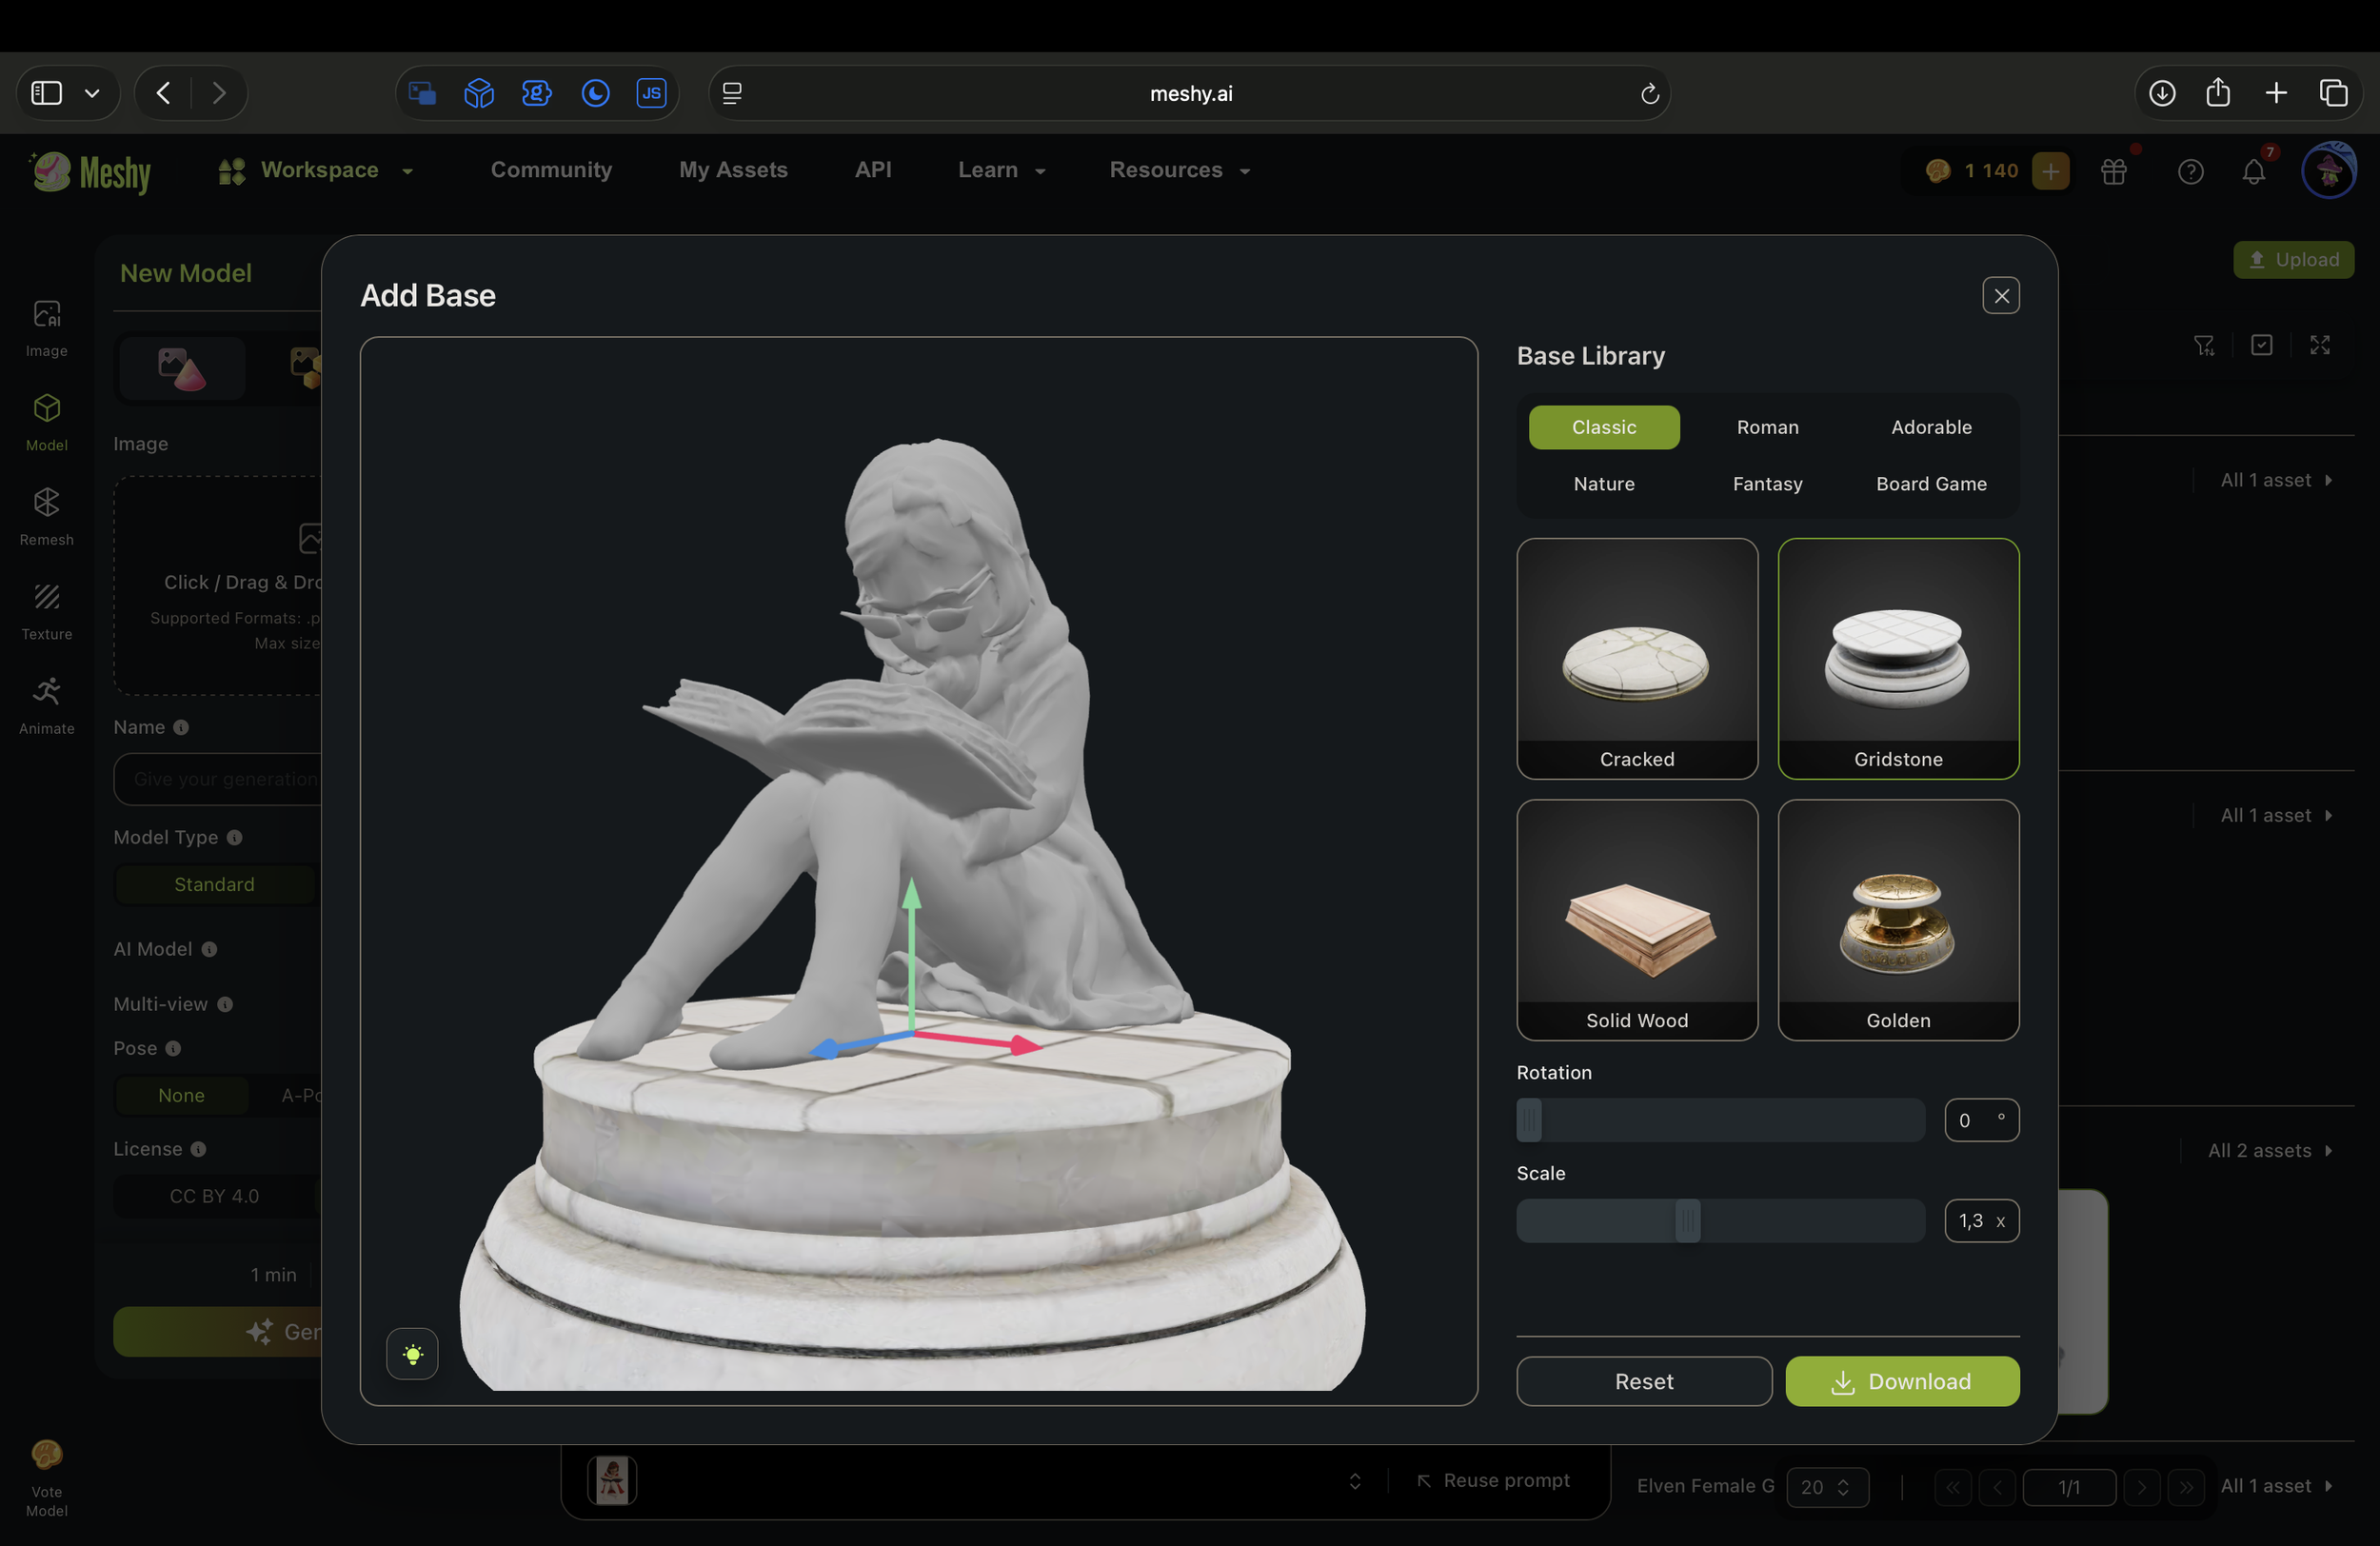
Task: Go to the Community page
Action: pyautogui.click(x=551, y=170)
